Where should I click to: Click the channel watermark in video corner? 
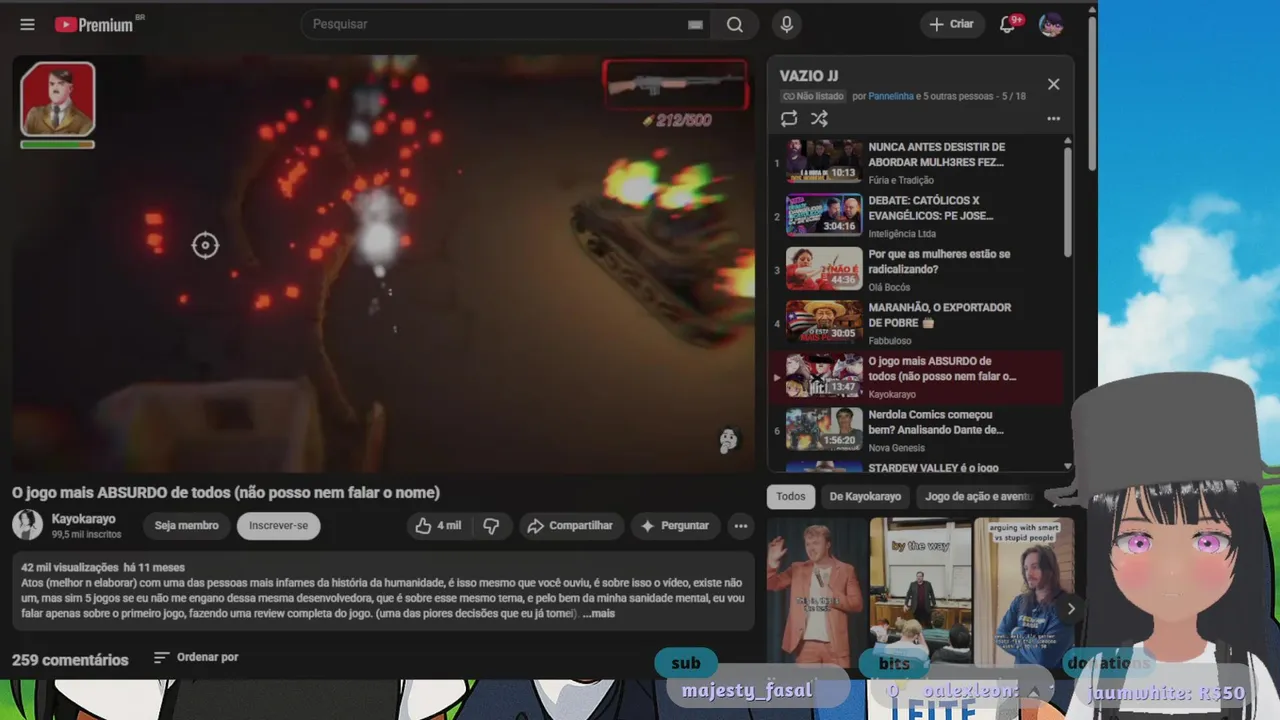click(729, 439)
